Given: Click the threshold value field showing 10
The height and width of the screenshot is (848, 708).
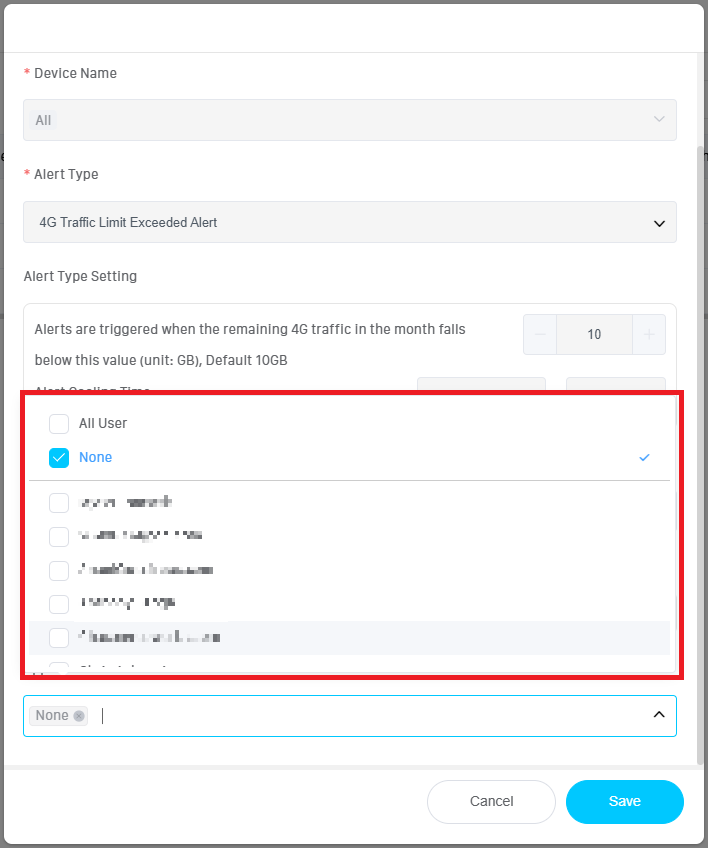Looking at the screenshot, I should coord(594,335).
